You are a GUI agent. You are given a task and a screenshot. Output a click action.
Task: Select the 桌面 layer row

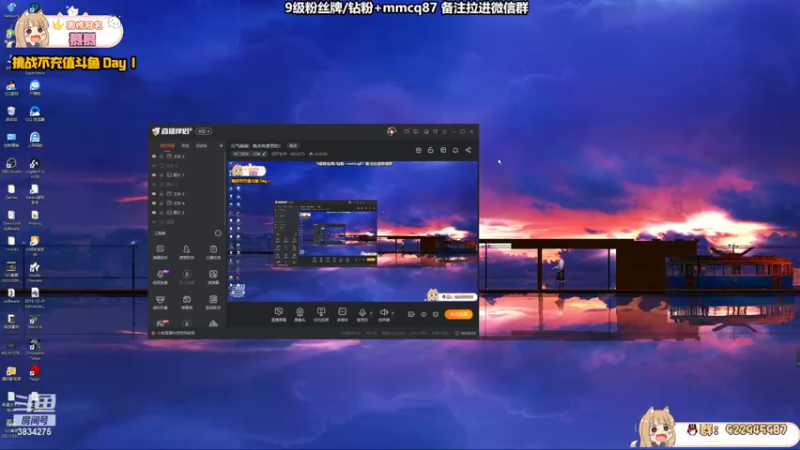[x=187, y=222]
